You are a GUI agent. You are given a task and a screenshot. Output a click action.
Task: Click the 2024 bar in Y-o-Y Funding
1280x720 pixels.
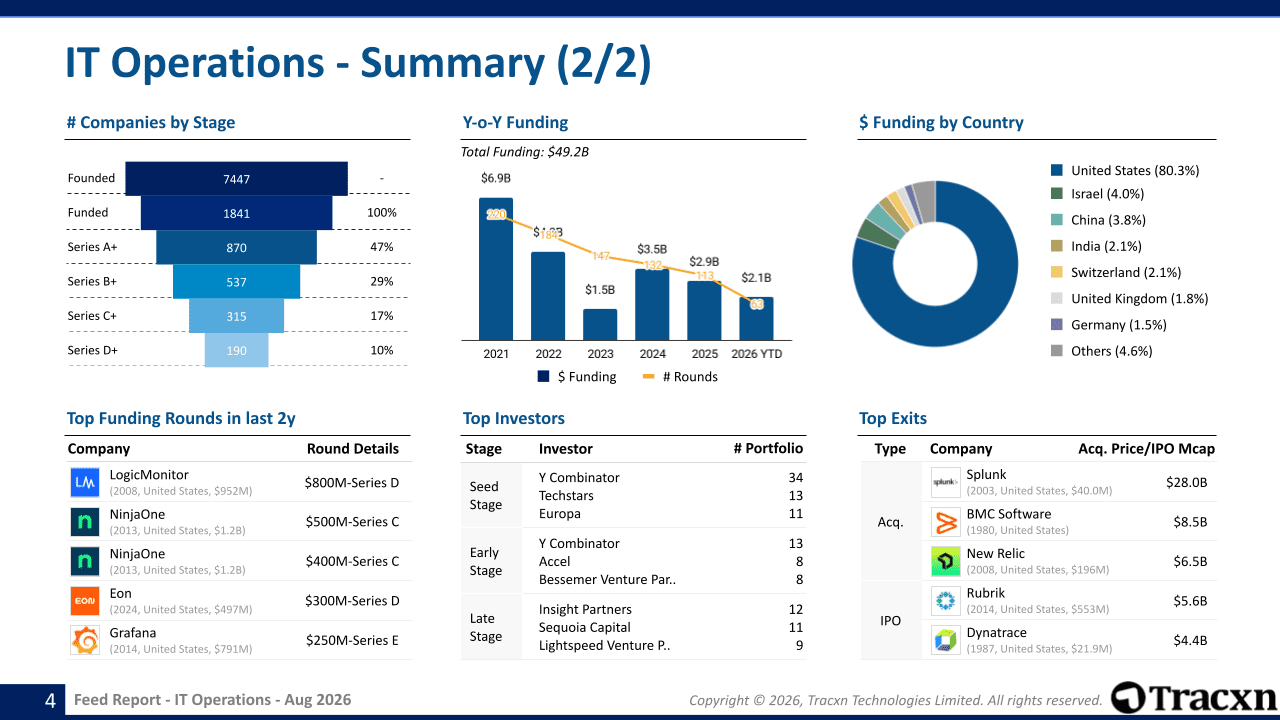652,305
